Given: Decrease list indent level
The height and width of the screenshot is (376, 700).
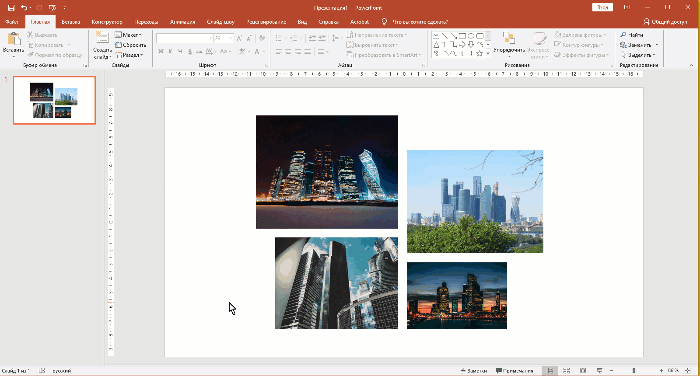Looking at the screenshot, I should pos(312,38).
